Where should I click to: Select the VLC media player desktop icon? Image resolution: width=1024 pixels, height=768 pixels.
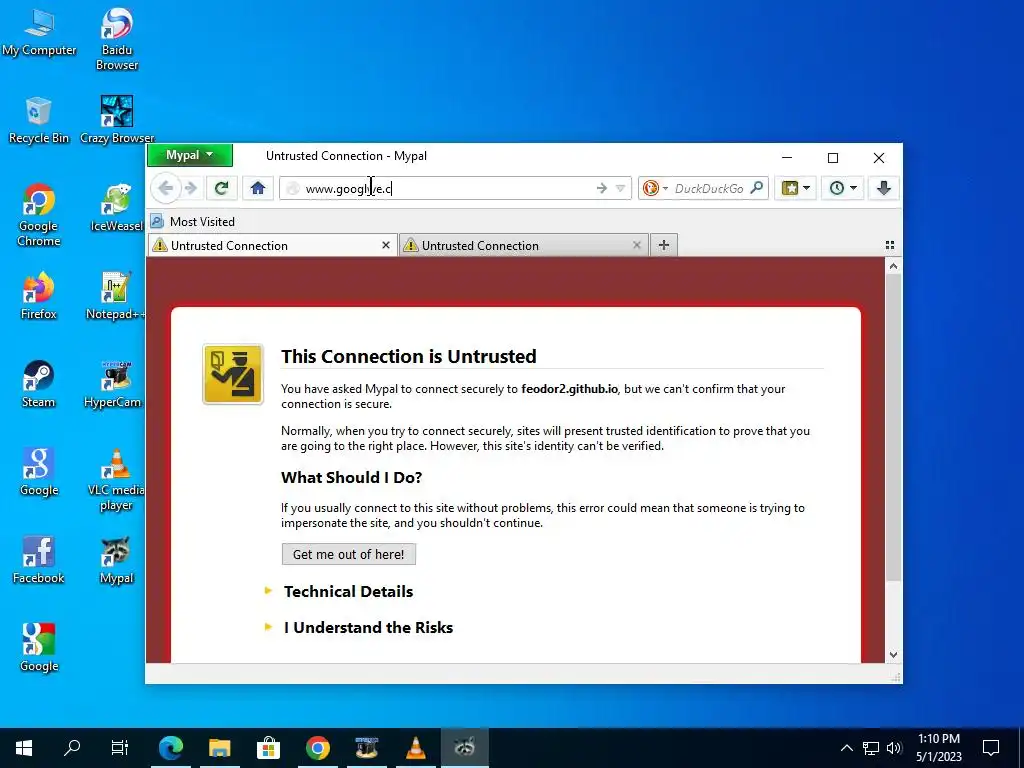[x=116, y=479]
